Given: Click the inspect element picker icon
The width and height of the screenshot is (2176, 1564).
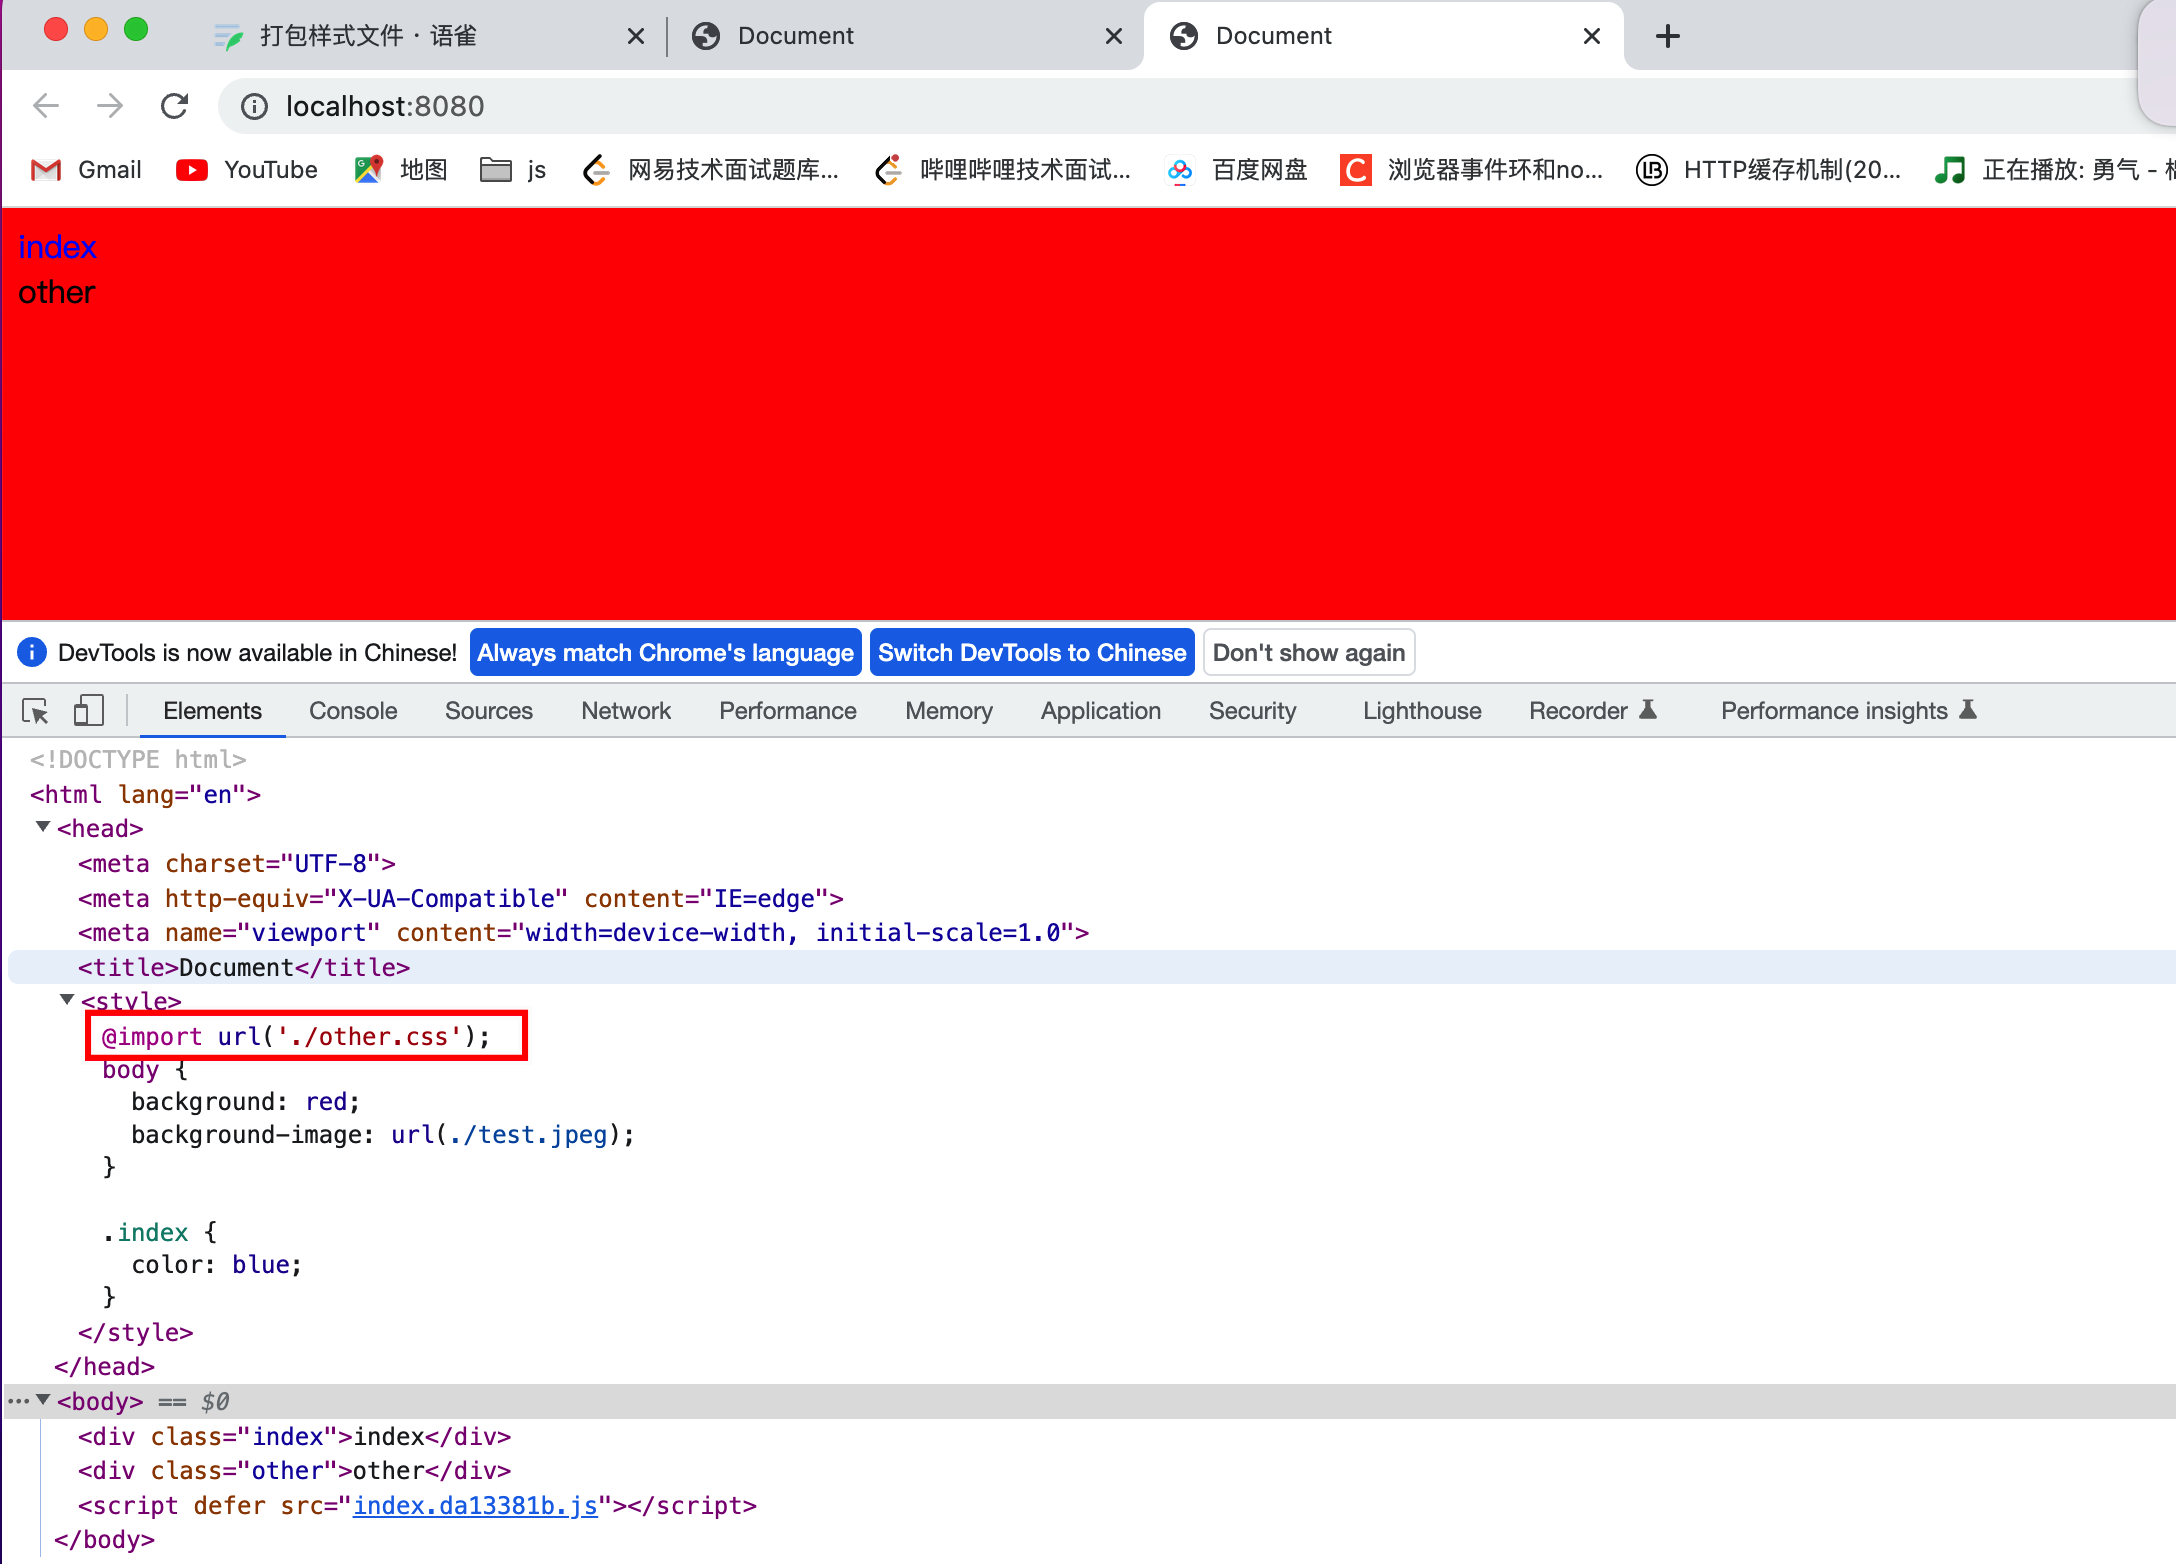Looking at the screenshot, I should click(x=36, y=711).
